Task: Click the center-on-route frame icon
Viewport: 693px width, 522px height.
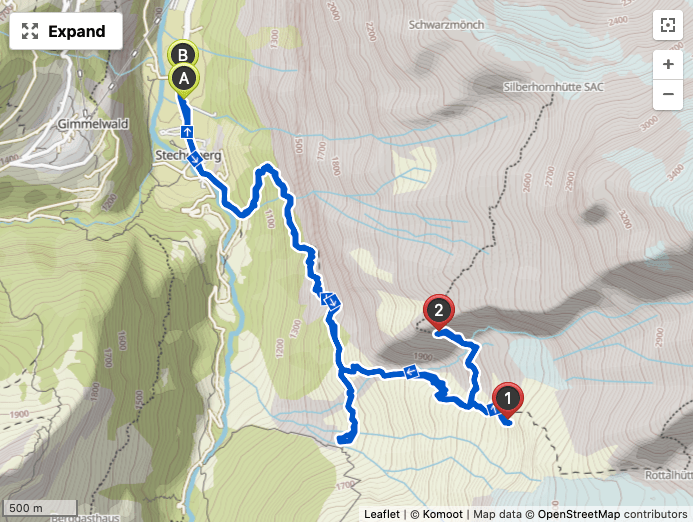Action: point(668,25)
